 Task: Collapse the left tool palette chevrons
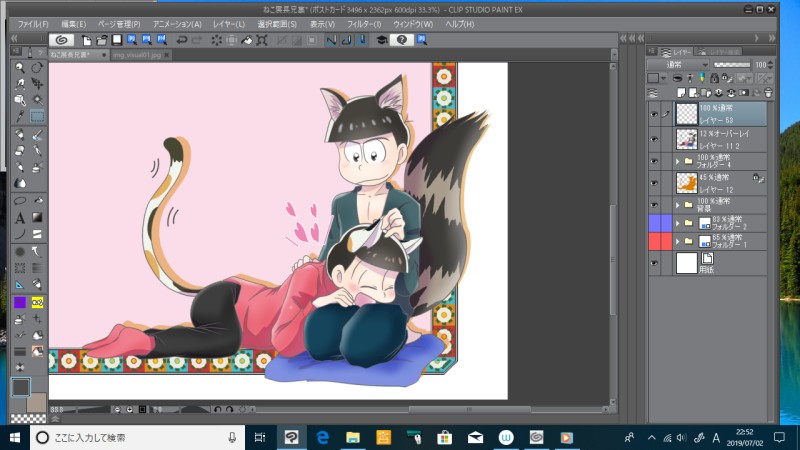tap(14, 39)
